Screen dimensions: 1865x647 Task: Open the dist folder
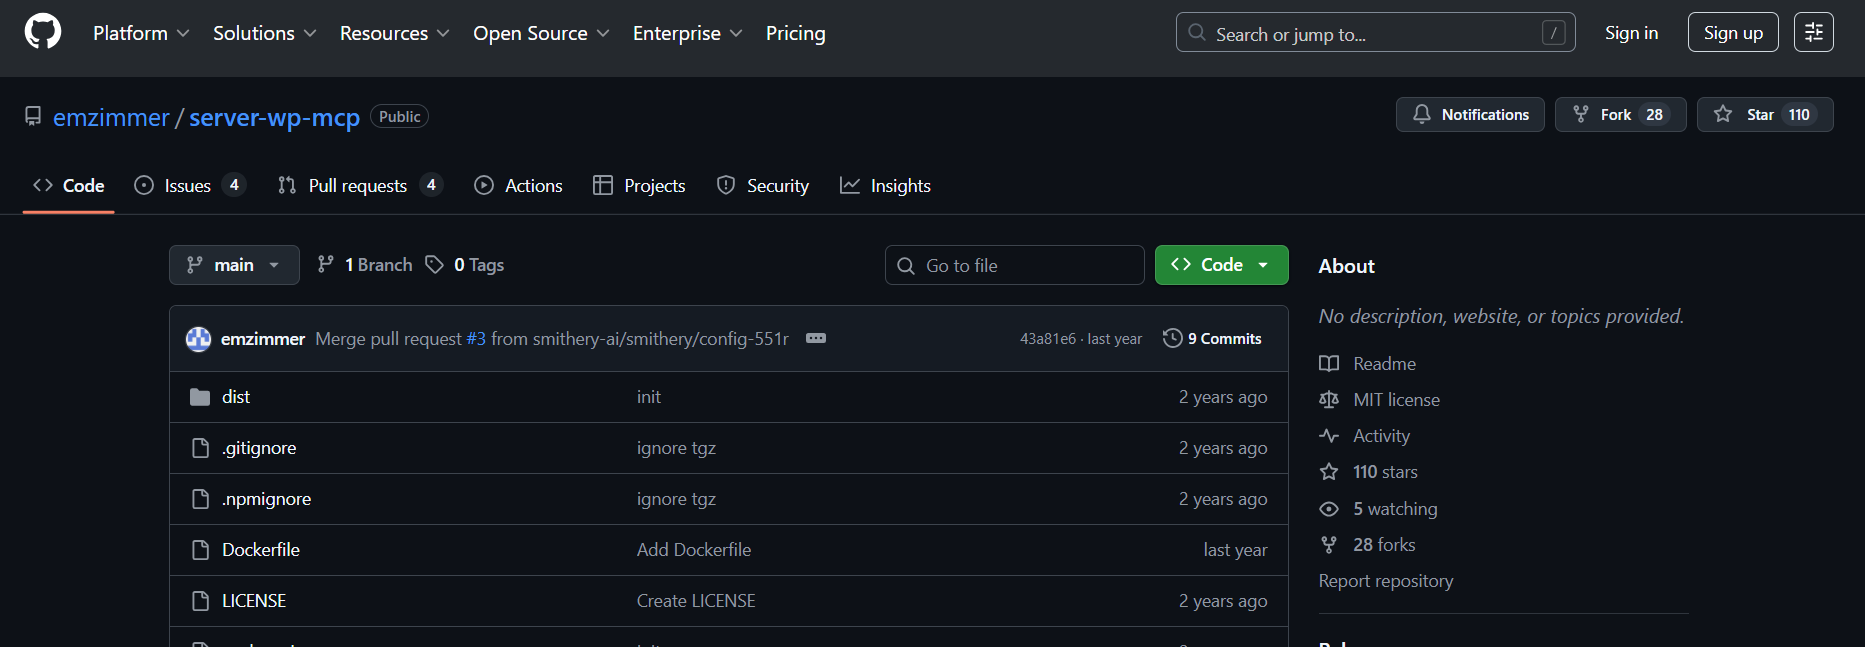point(236,397)
